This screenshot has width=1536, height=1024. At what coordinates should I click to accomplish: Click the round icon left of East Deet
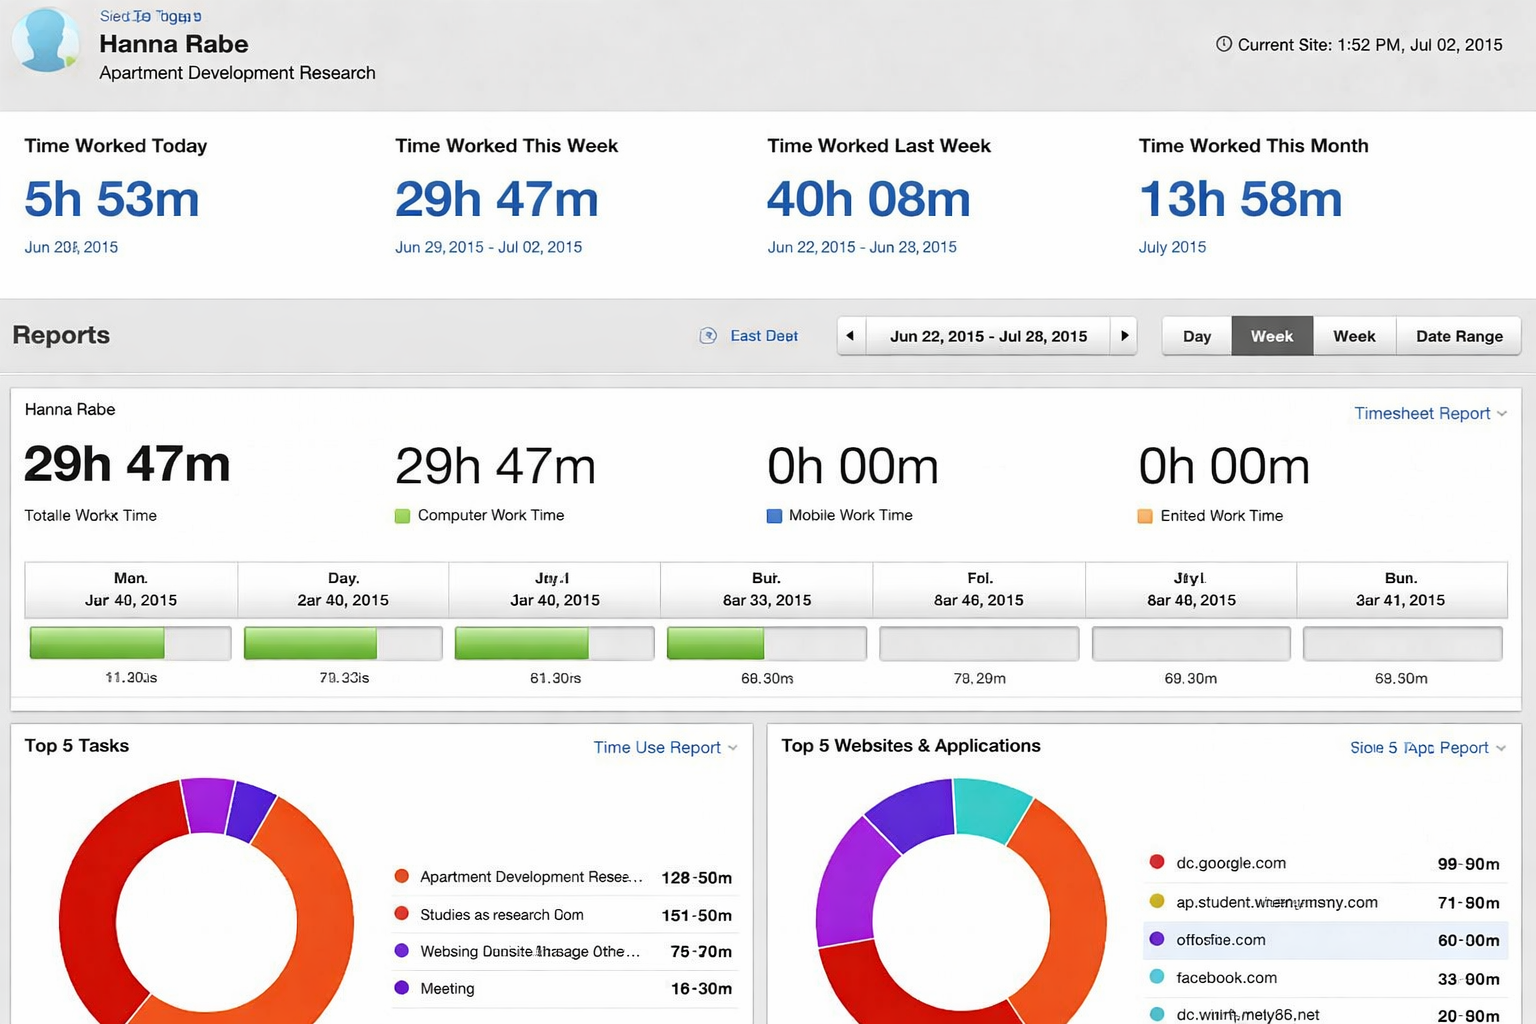[x=708, y=336]
